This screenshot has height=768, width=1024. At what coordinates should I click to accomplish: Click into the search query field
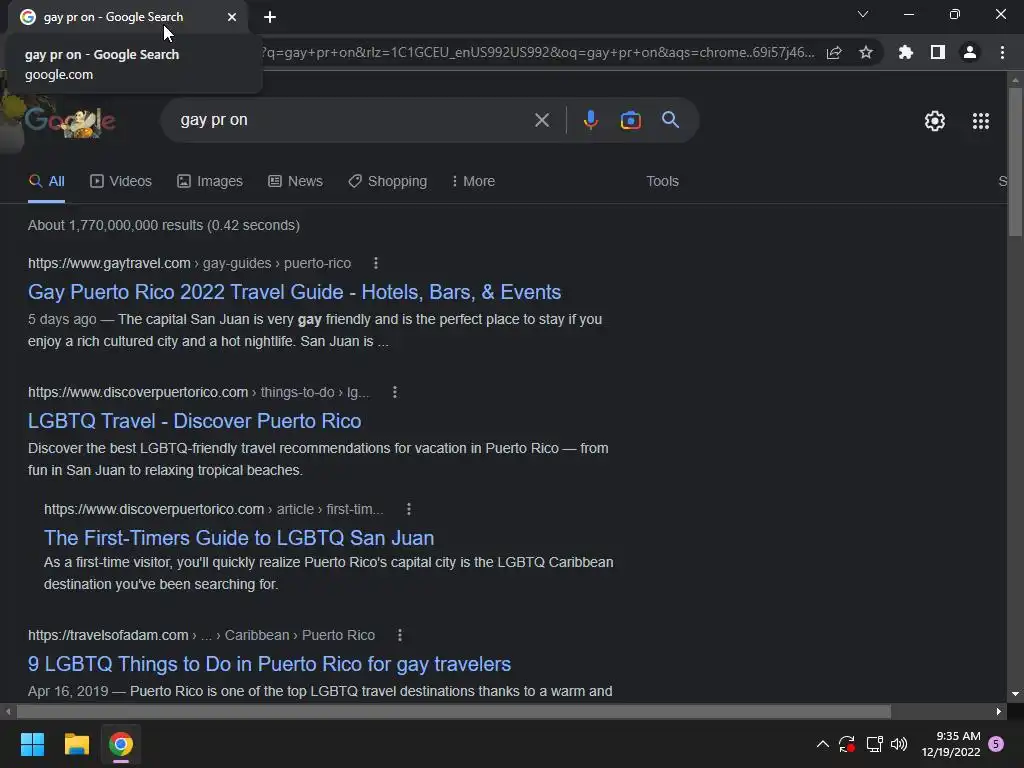click(x=353, y=120)
